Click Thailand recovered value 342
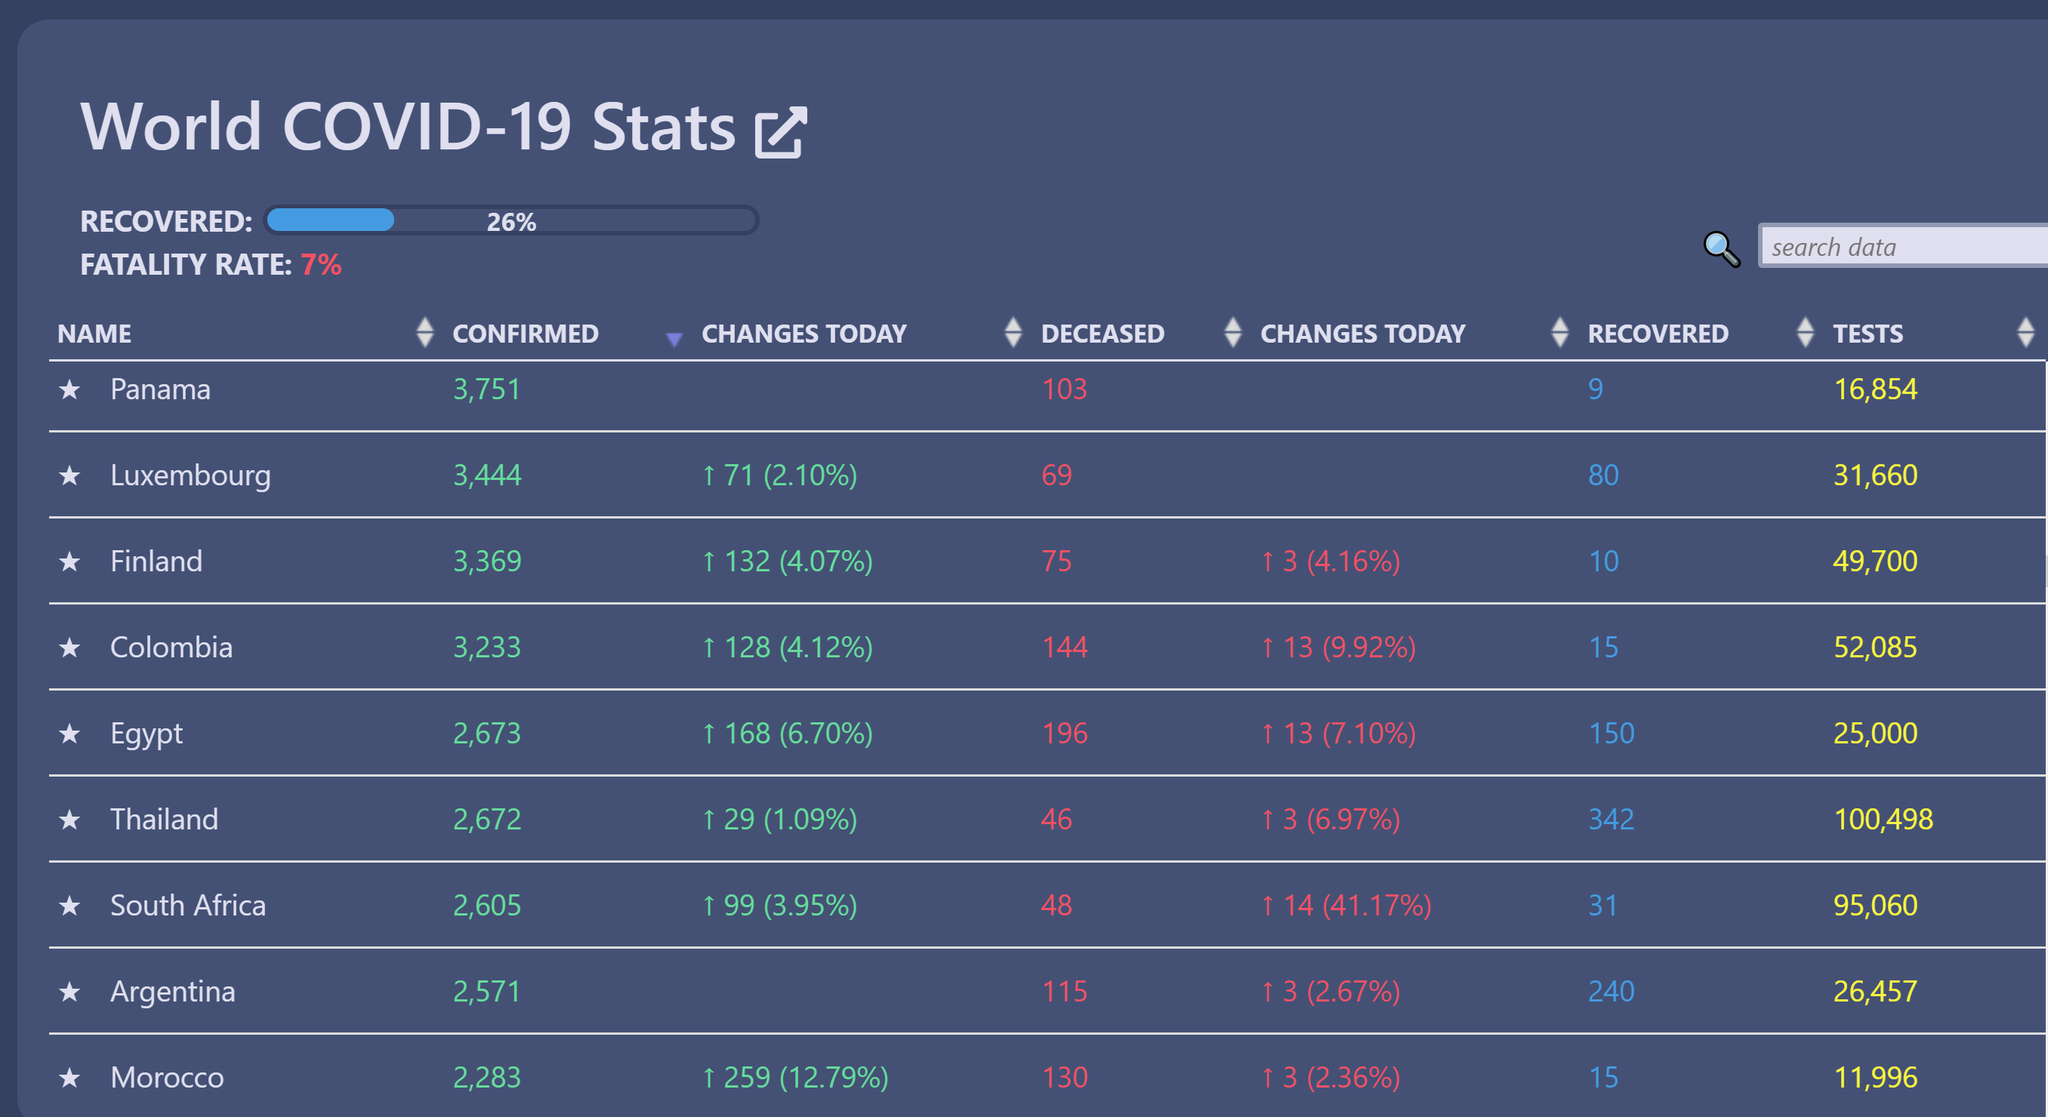Screen dimensions: 2048x1117 (1611, 819)
